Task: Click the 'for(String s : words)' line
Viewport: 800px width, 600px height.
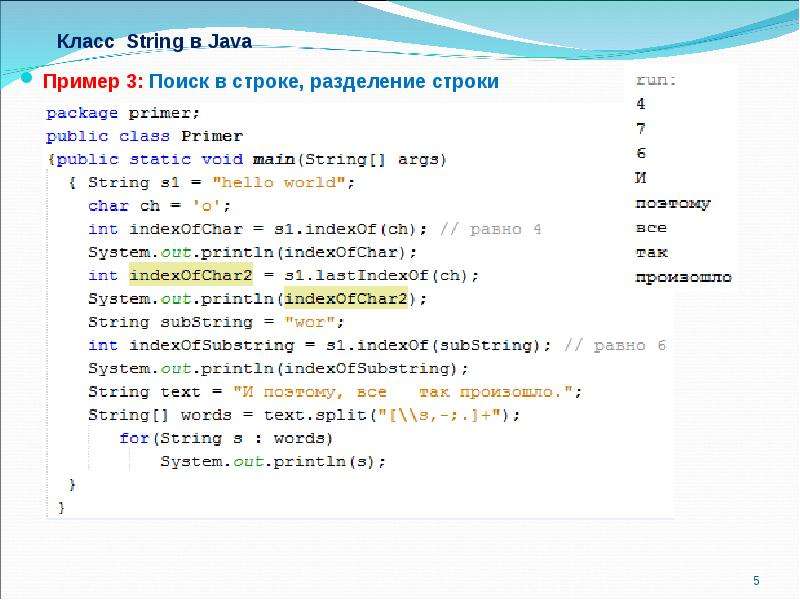Action: 226,438
